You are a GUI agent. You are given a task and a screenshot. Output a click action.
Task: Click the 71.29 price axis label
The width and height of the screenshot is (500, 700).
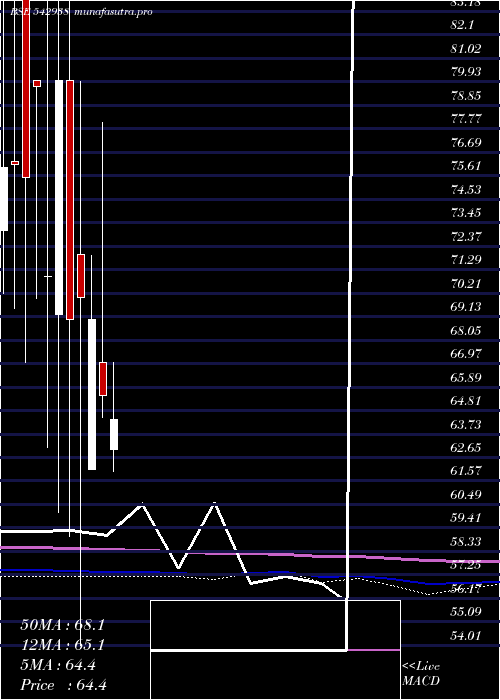point(466,260)
